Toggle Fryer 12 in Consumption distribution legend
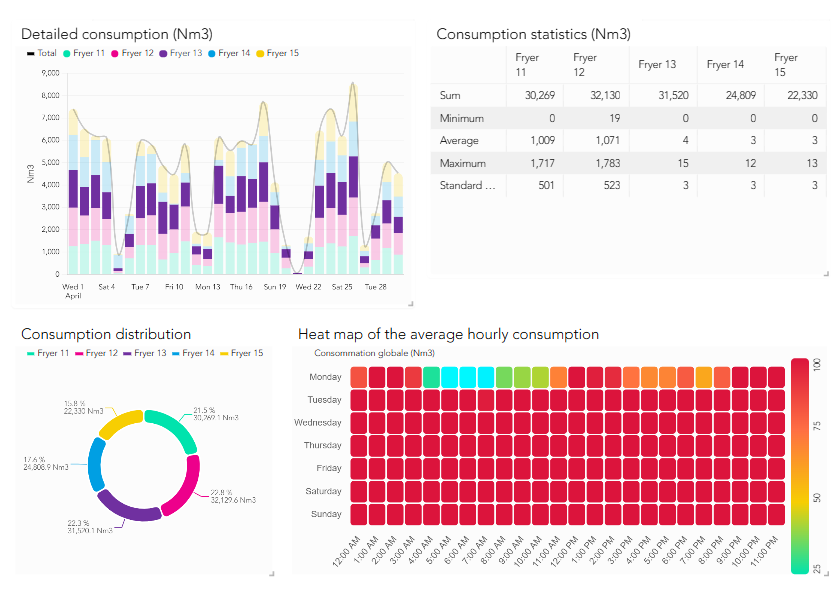 click(96, 353)
